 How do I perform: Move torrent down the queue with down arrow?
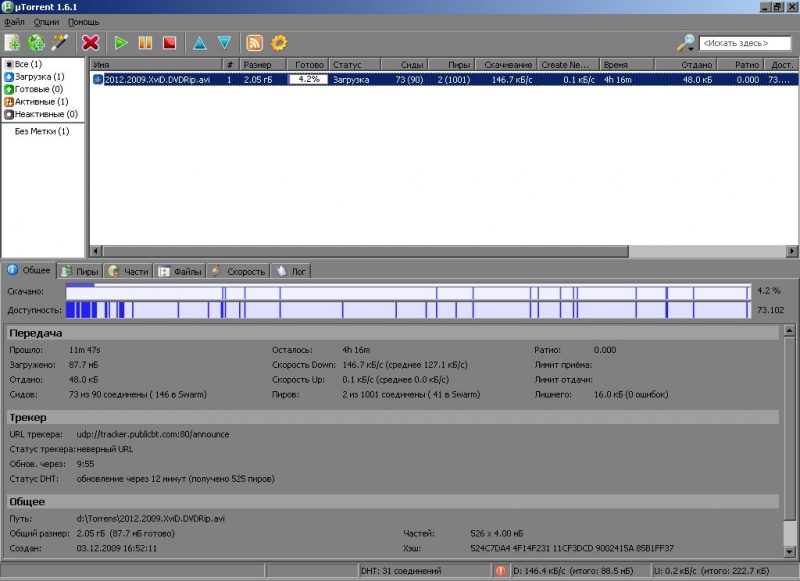pos(224,43)
